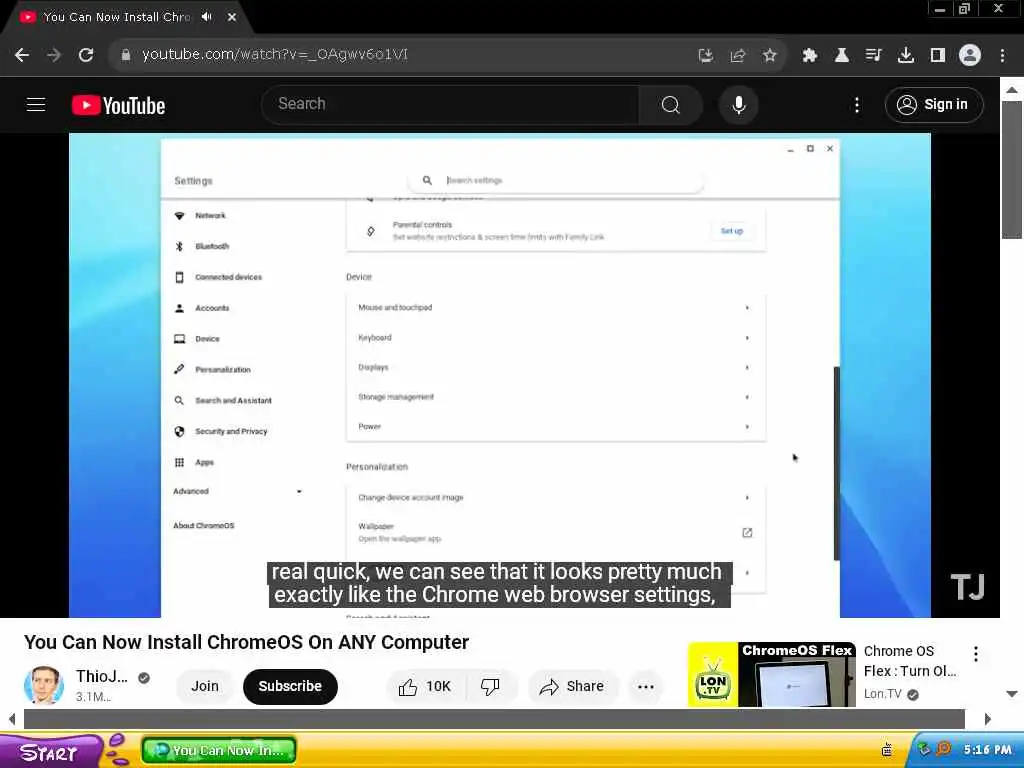Screen dimensions: 1024x768
Task: Toggle the browser side panel icon
Action: point(938,56)
